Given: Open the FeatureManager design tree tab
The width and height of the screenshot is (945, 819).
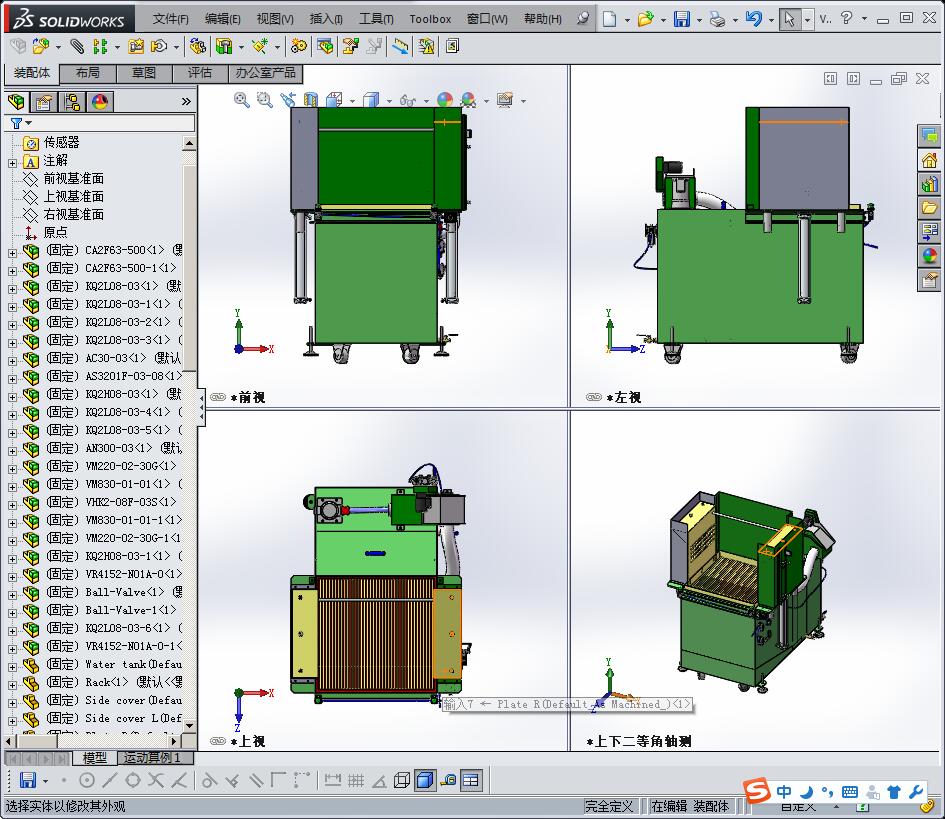Looking at the screenshot, I should (x=16, y=101).
